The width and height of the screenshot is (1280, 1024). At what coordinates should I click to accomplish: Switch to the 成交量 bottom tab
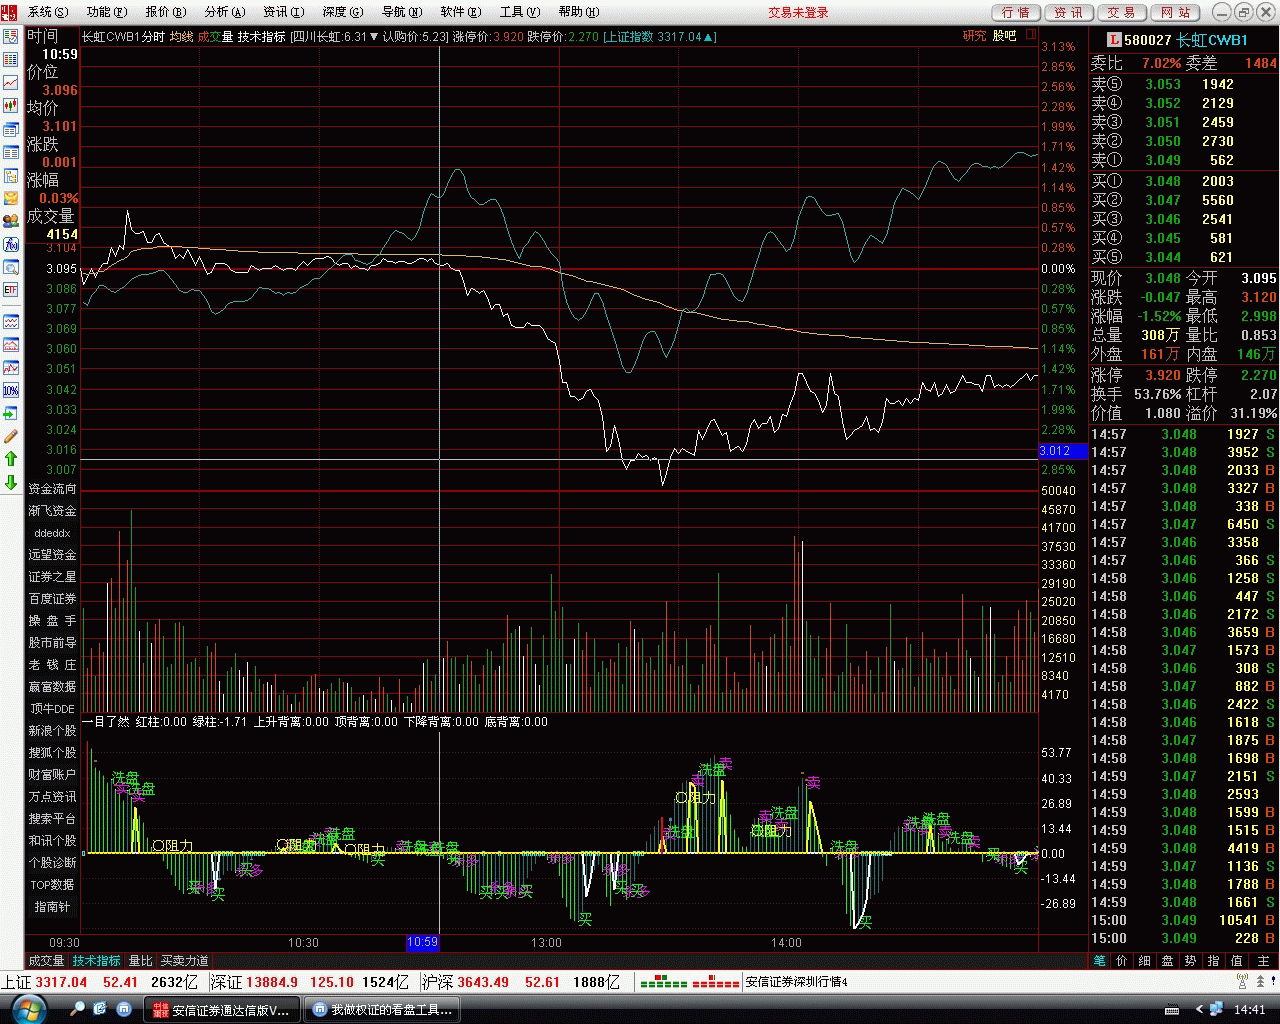click(x=46, y=961)
